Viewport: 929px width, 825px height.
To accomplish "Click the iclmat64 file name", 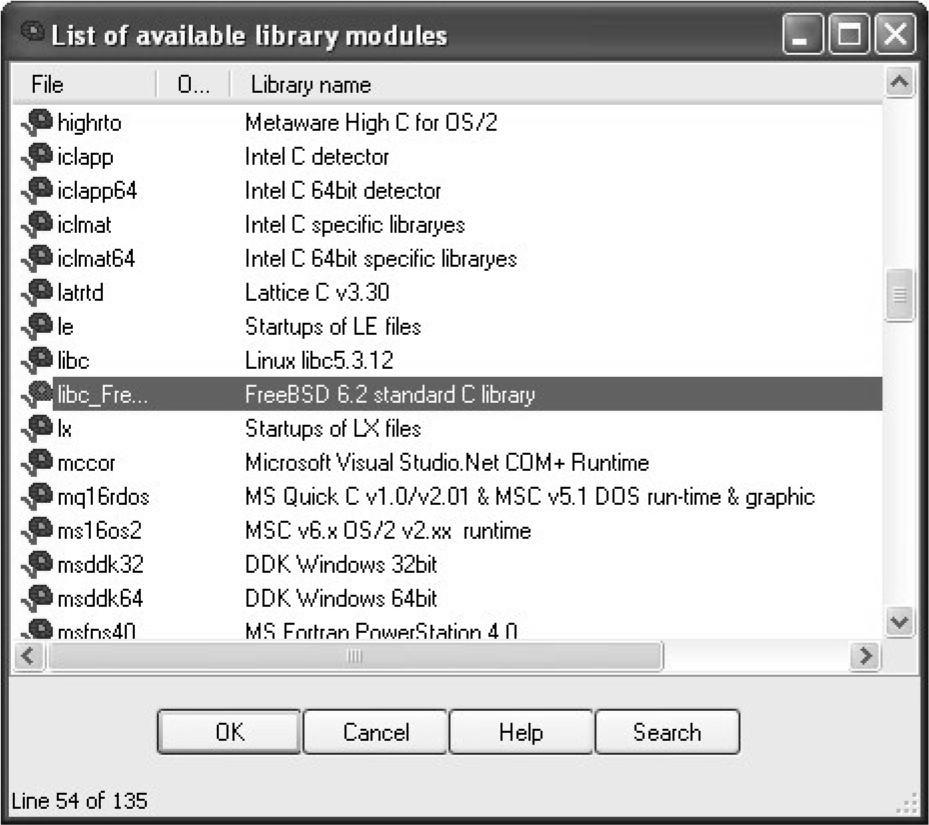I will point(96,258).
